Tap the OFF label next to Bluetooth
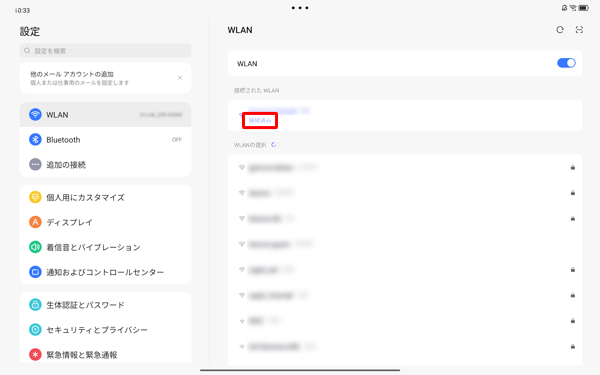 pos(177,140)
